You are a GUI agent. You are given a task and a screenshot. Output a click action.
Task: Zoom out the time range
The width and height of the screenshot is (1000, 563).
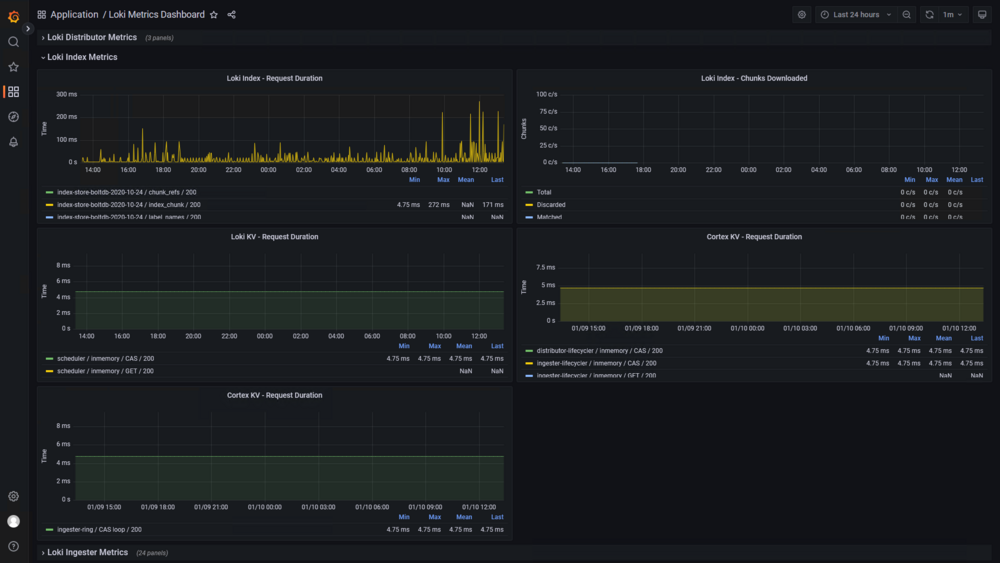906,15
